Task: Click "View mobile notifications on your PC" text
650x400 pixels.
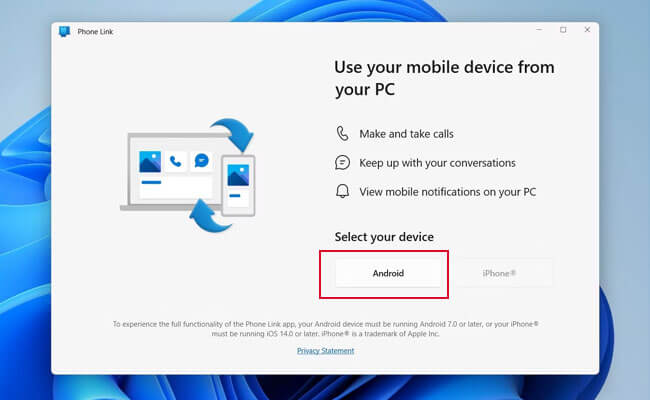Action: 448,192
